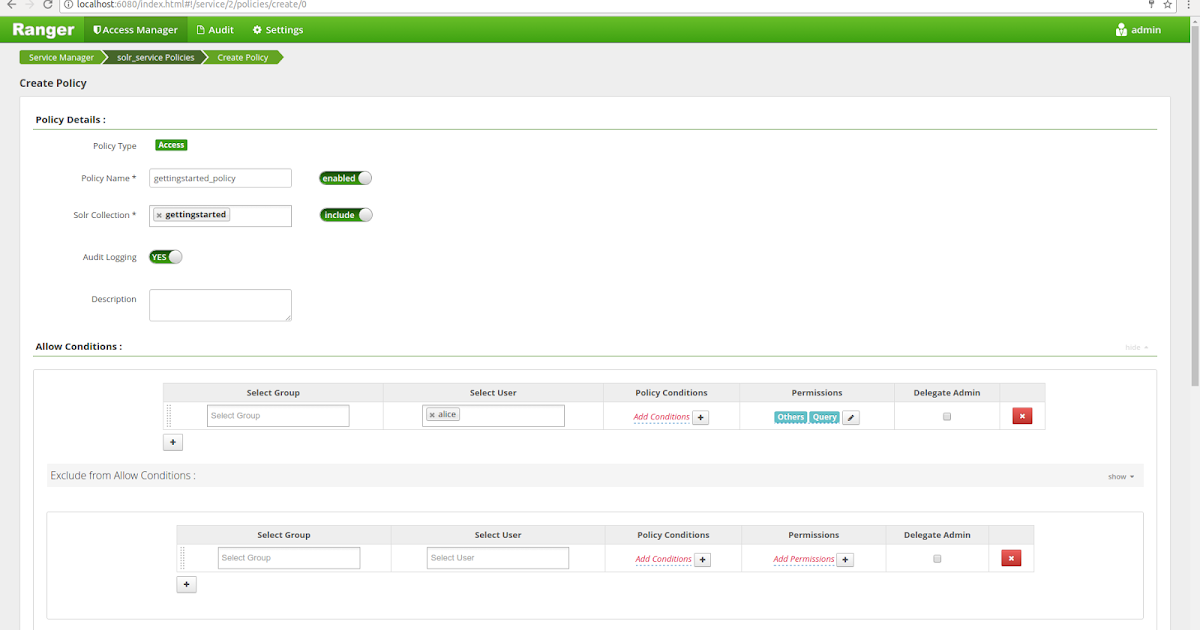The height and width of the screenshot is (630, 1200).
Task: Open the Access Manager menu
Action: [135, 29]
